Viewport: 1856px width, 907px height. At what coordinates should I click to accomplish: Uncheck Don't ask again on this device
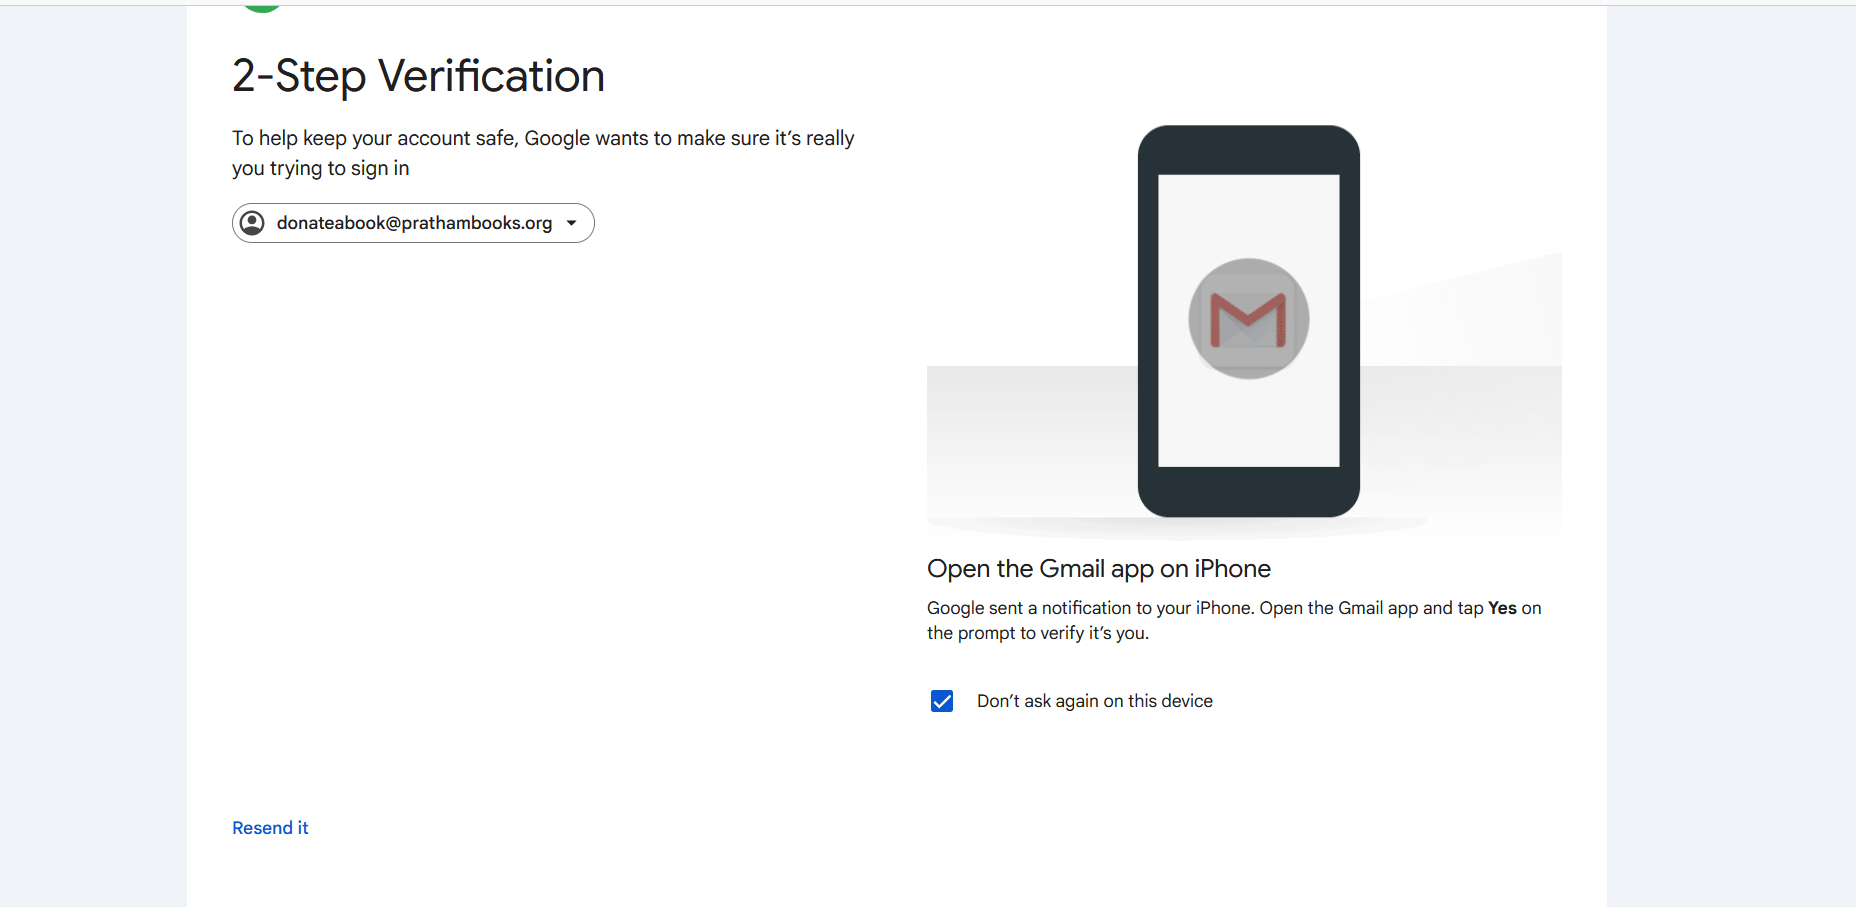(942, 701)
